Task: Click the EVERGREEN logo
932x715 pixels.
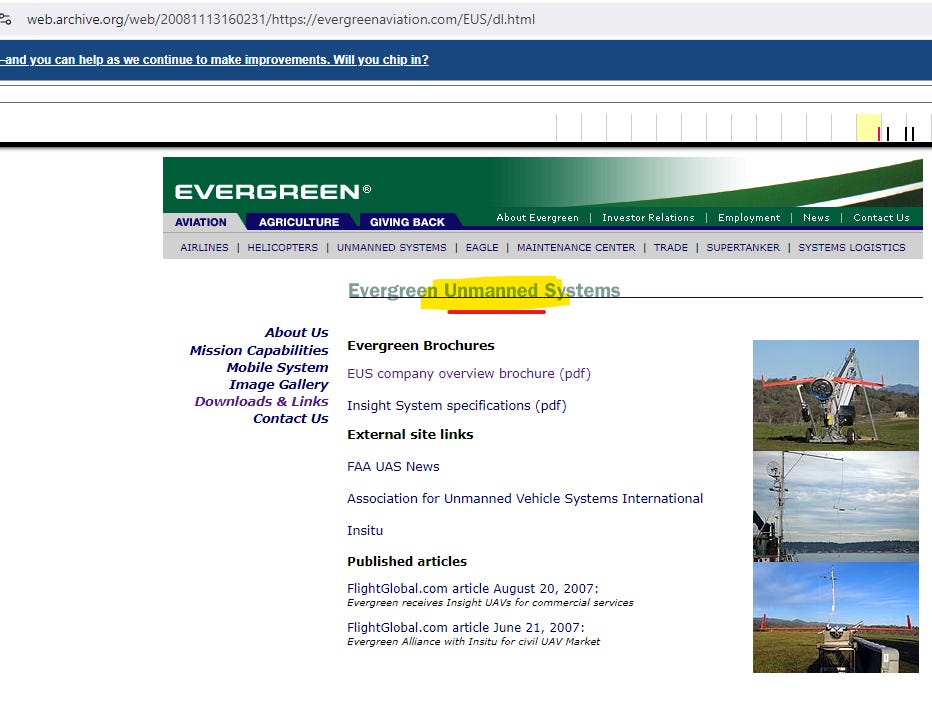Action: point(273,191)
